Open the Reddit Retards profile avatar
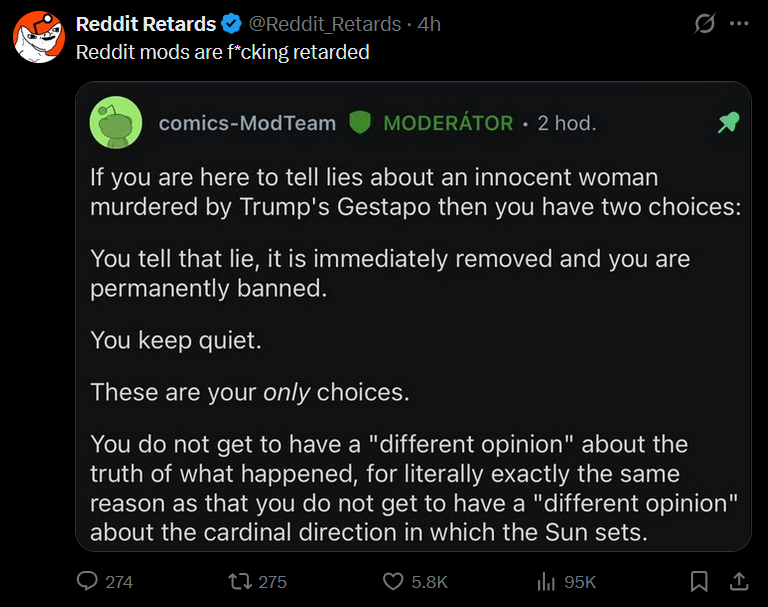Viewport: 768px width, 607px height. [x=39, y=37]
